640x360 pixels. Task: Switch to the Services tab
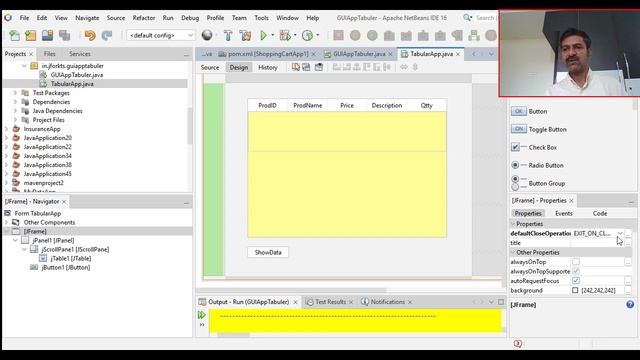pos(80,54)
